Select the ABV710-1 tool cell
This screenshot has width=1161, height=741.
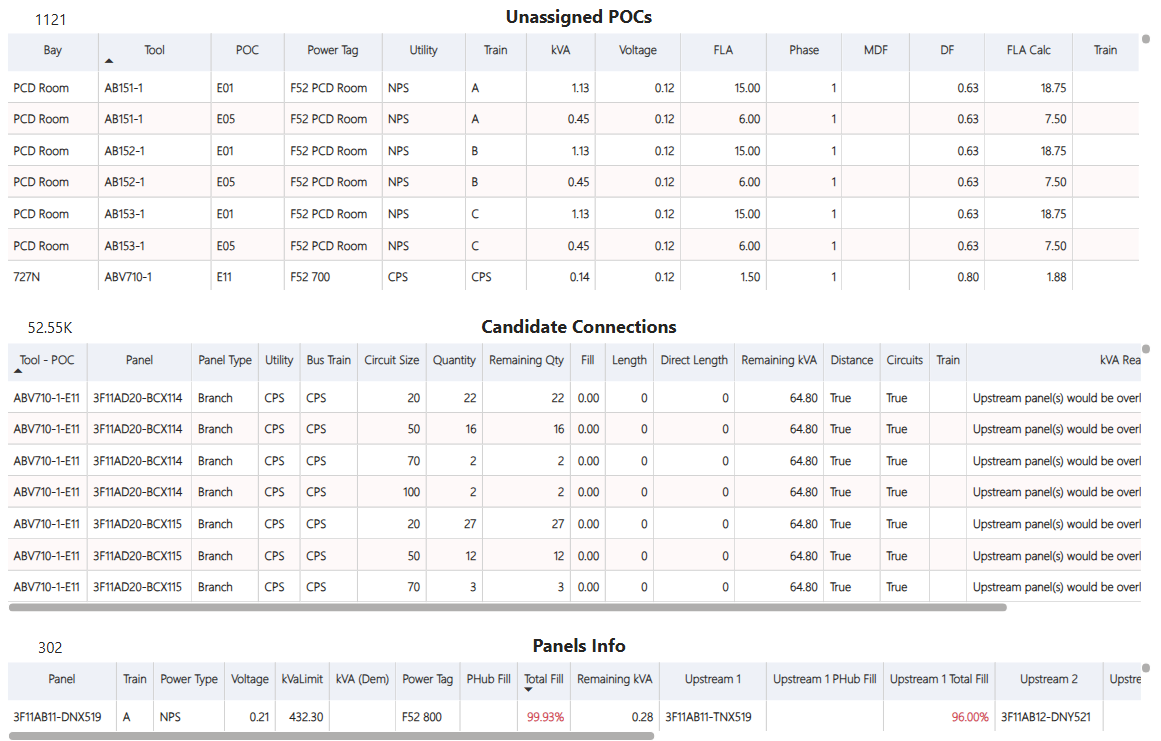coord(127,277)
